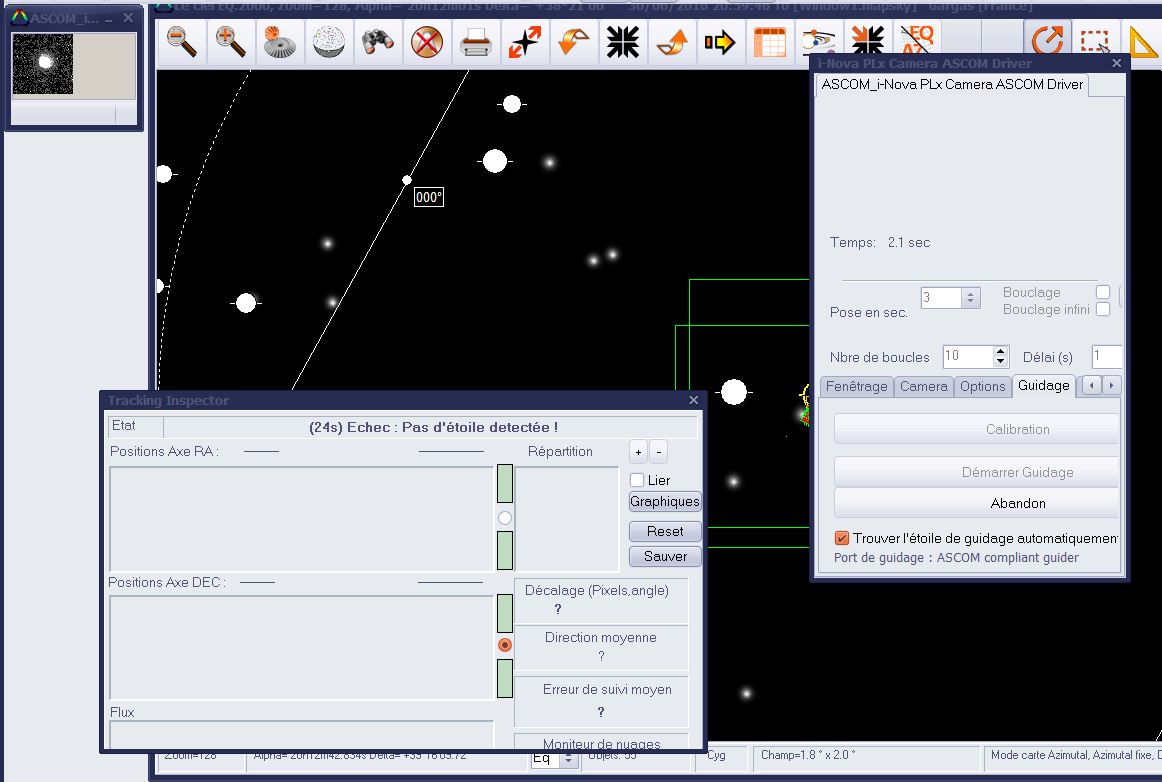Image resolution: width=1162 pixels, height=782 pixels.
Task: Click the printer icon in toolbar
Action: pyautogui.click(x=475, y=42)
